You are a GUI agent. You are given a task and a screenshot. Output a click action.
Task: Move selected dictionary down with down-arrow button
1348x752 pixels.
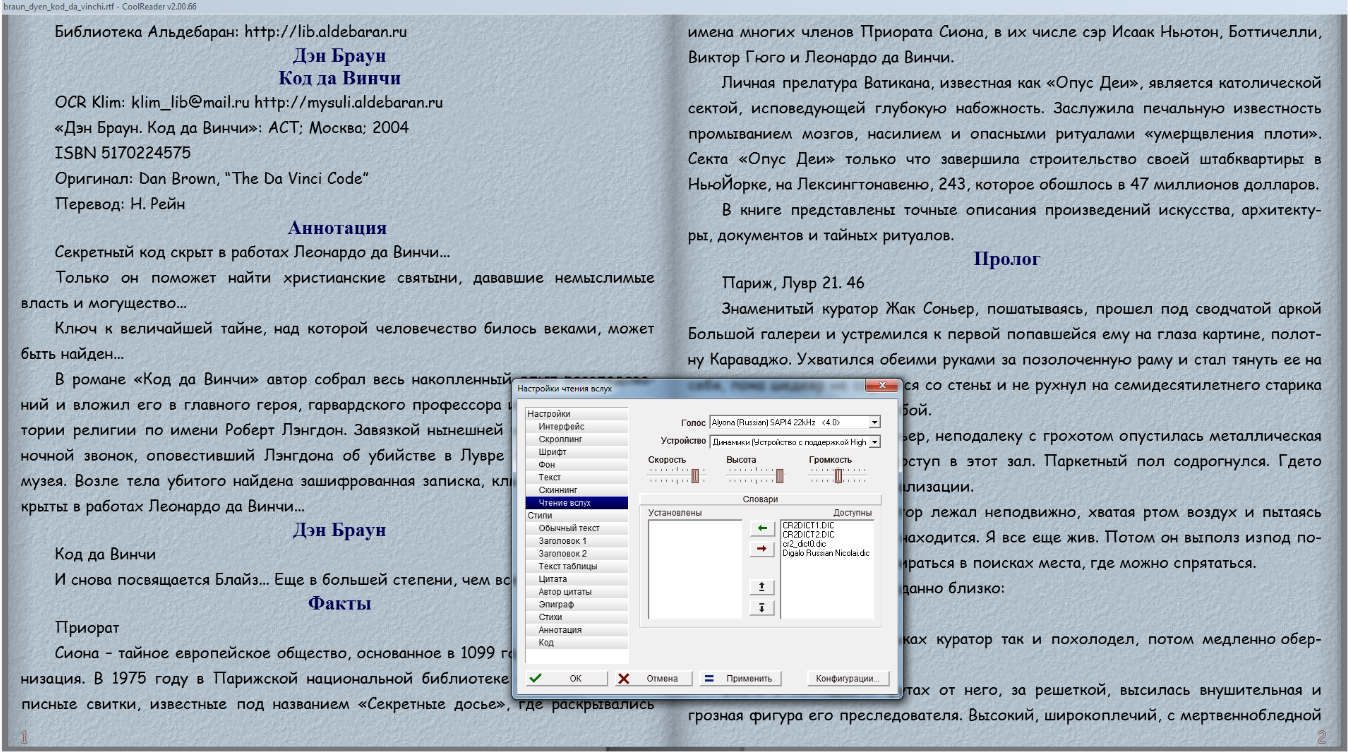pyautogui.click(x=762, y=607)
